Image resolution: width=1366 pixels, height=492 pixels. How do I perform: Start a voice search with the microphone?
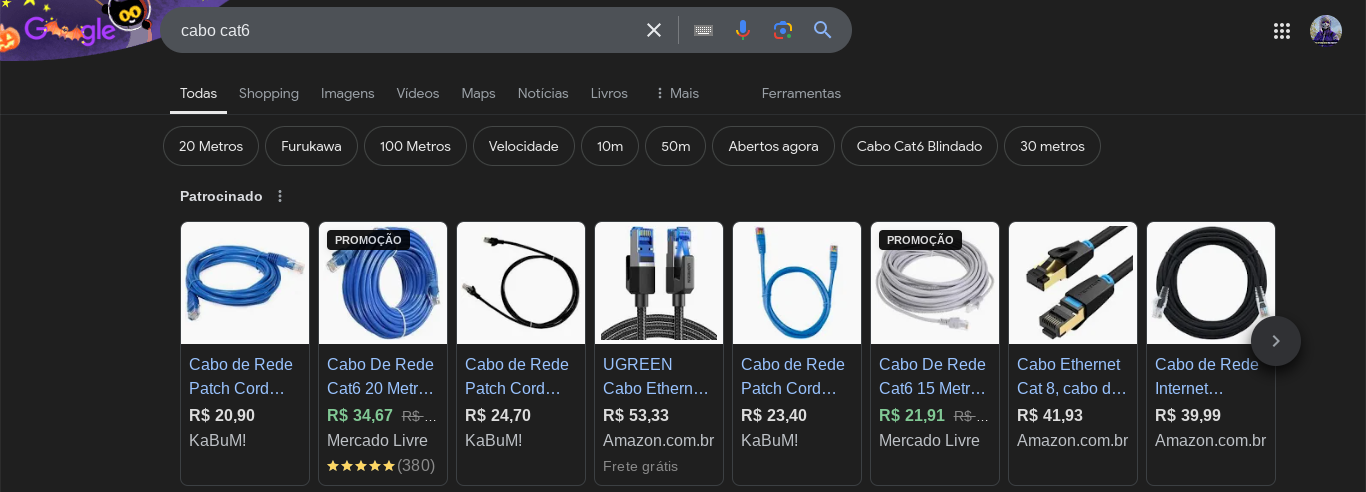[x=742, y=30]
